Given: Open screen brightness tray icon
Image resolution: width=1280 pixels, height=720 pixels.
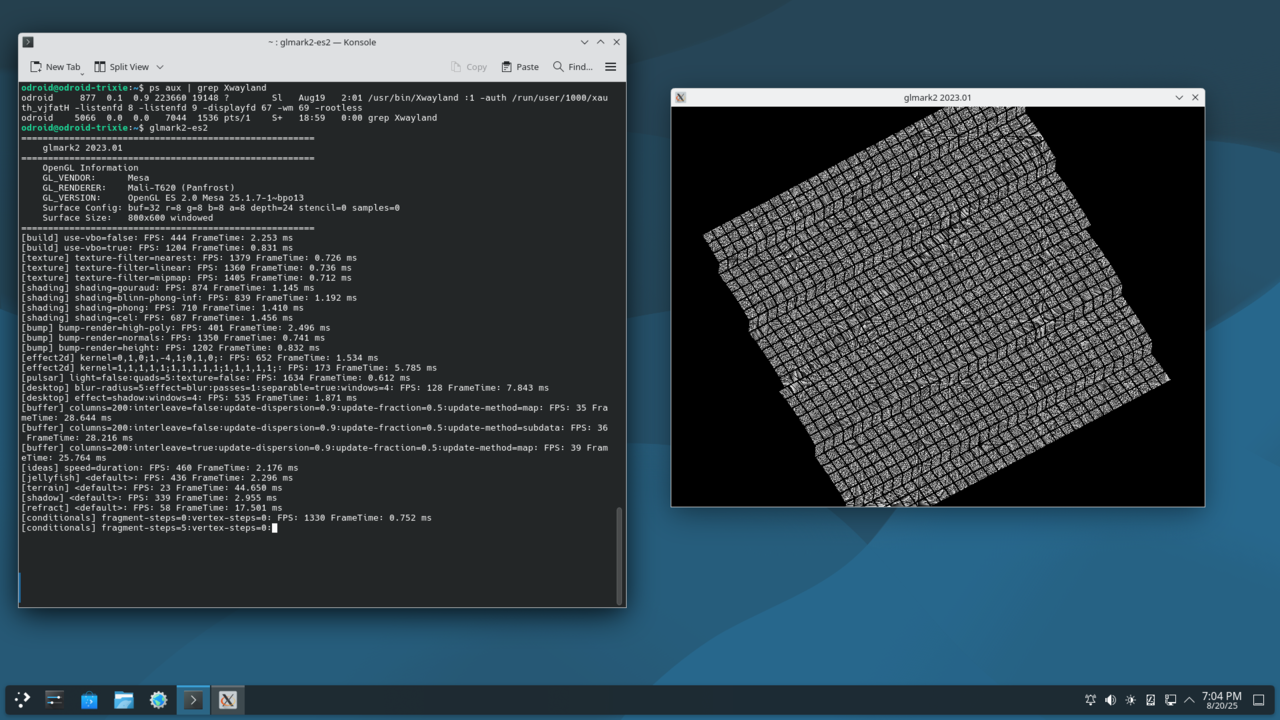Looking at the screenshot, I should pyautogui.click(x=1130, y=700).
